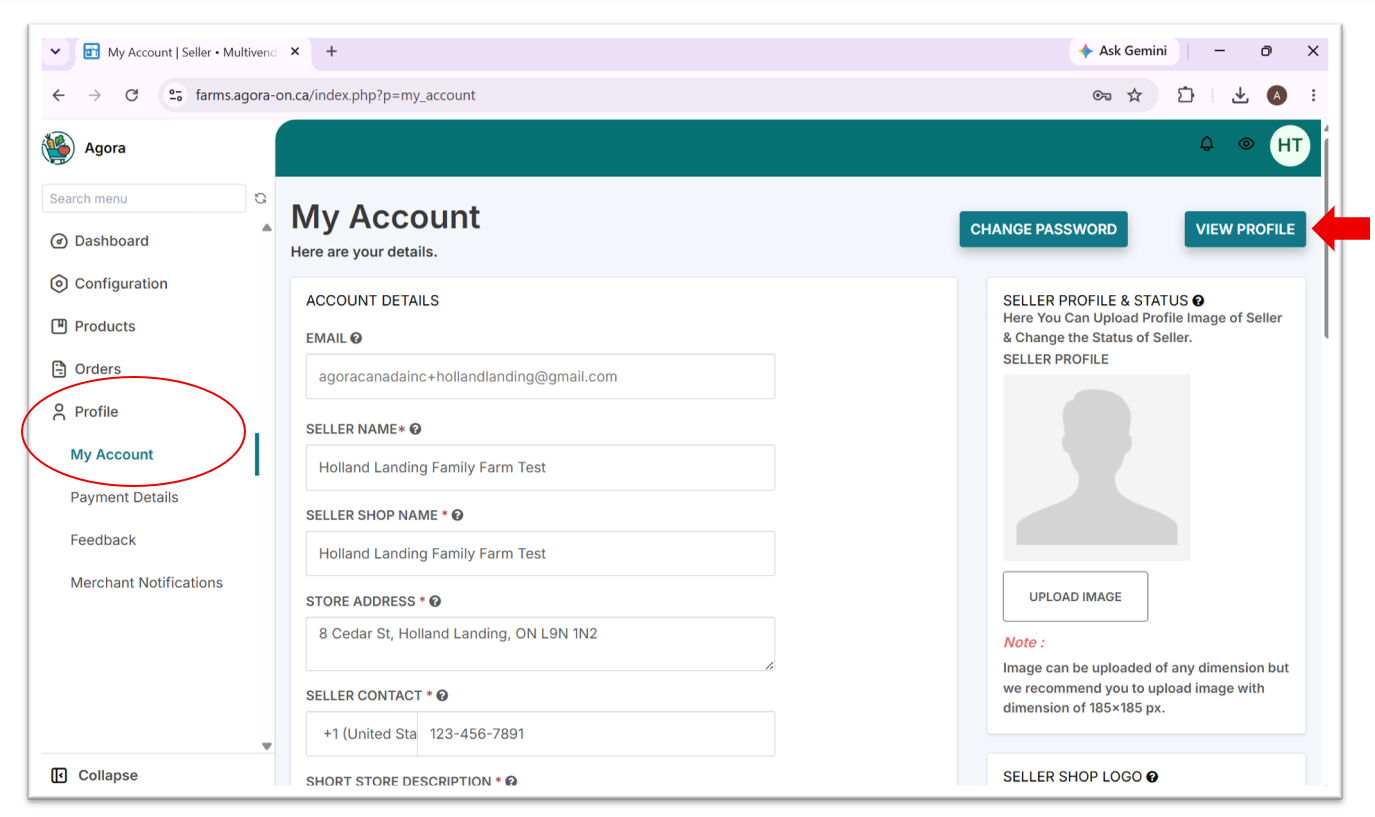Image resolution: width=1375 pixels, height=817 pixels.
Task: Open the browser extensions puzzle icon
Action: [1186, 95]
